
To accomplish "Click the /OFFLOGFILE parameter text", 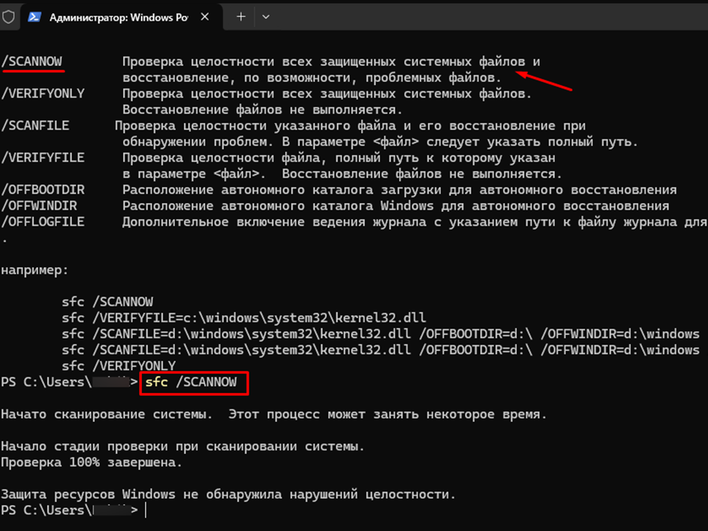I will click(x=43, y=222).
